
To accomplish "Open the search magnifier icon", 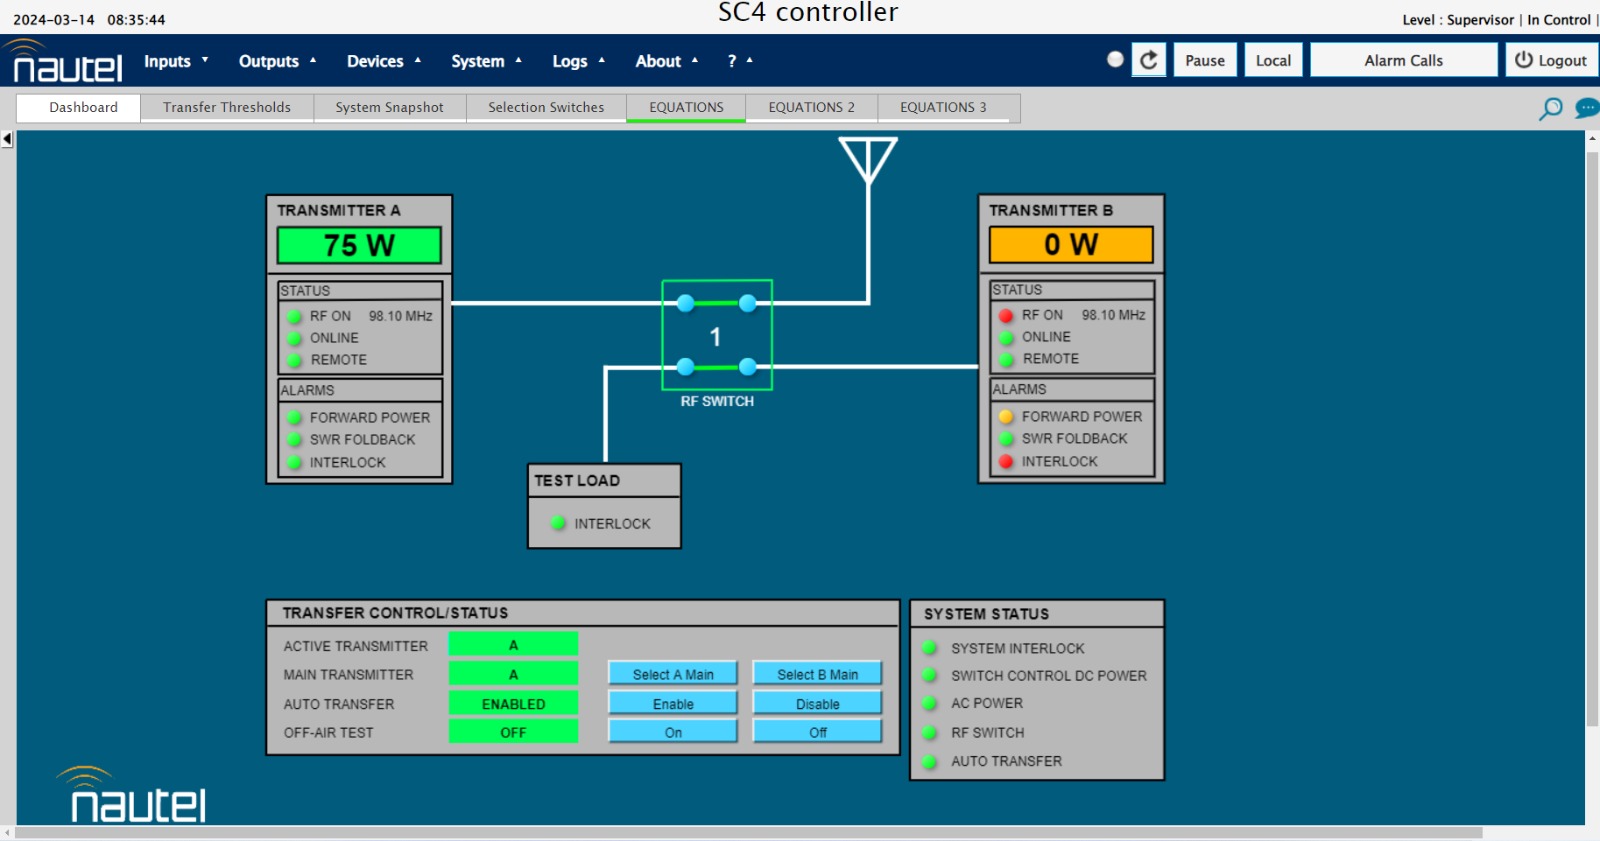I will click(1550, 108).
